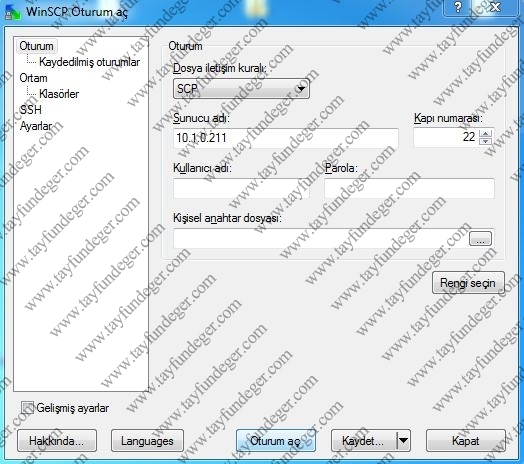Browse for private key file with ... button

pyautogui.click(x=480, y=239)
